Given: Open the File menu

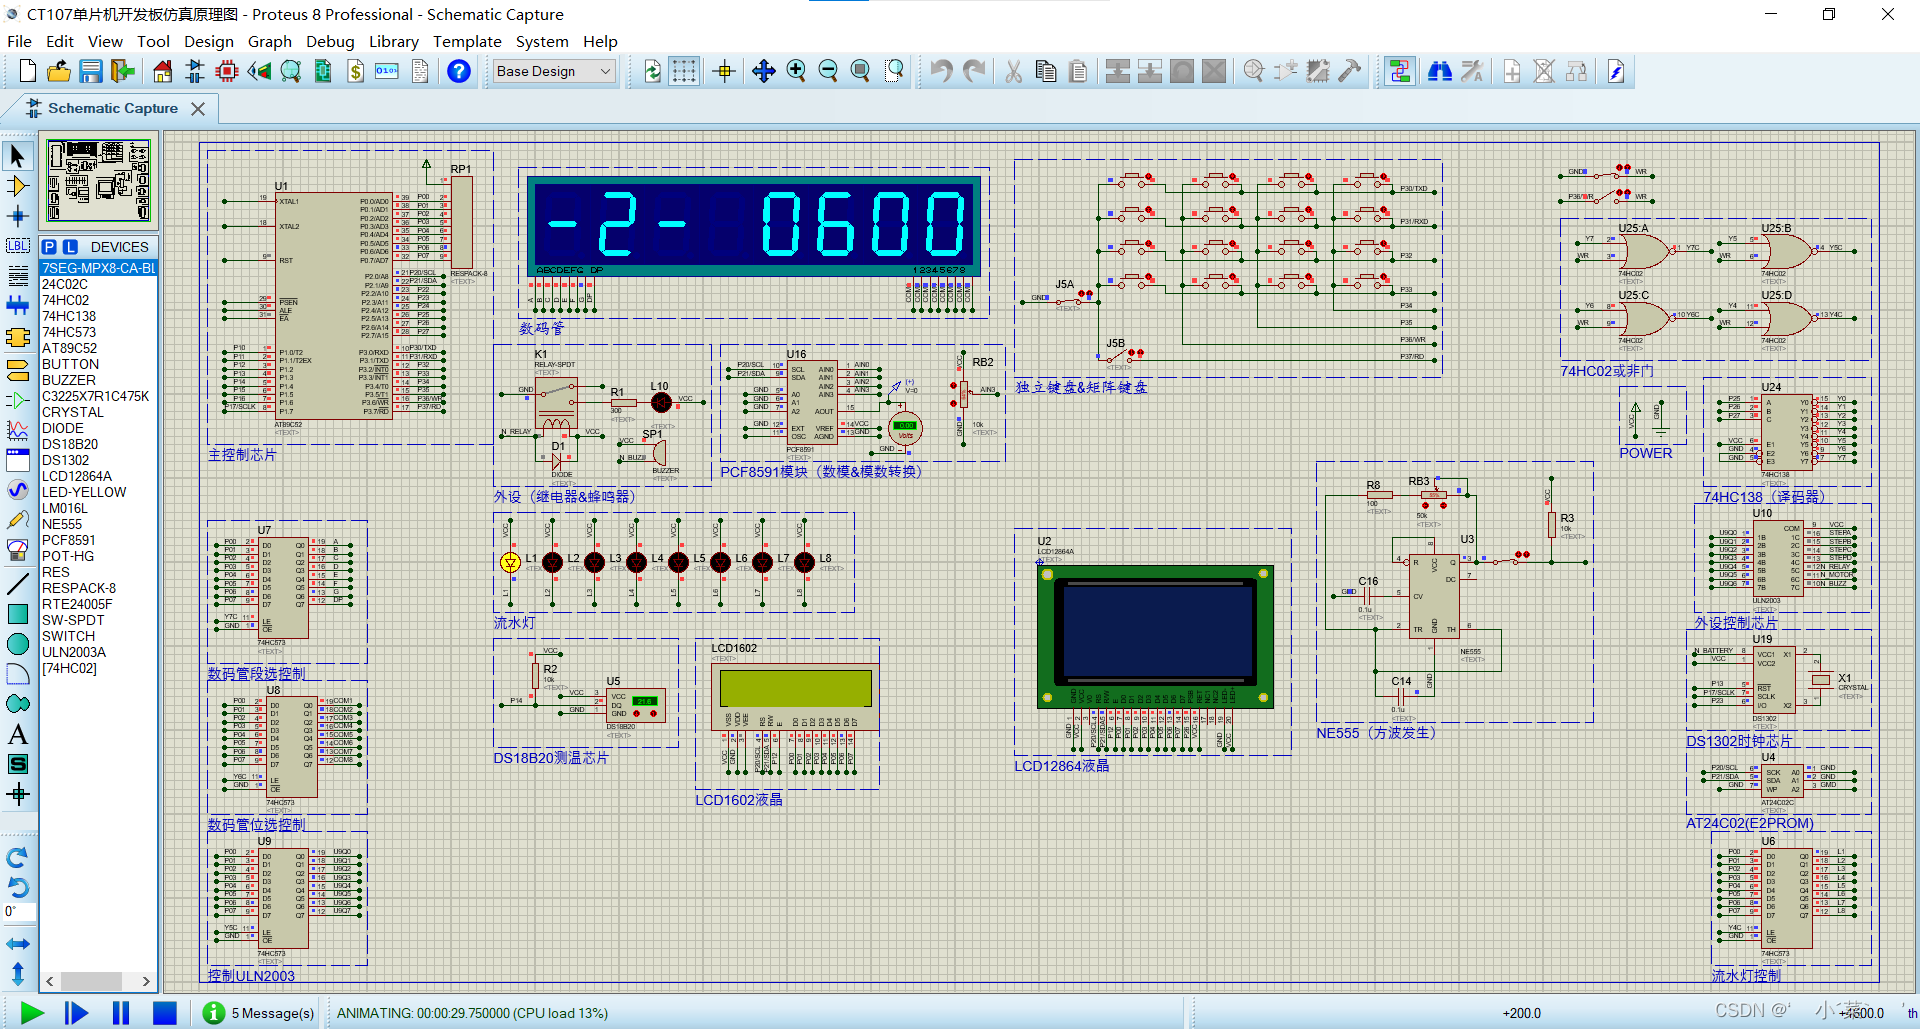Looking at the screenshot, I should pos(19,41).
